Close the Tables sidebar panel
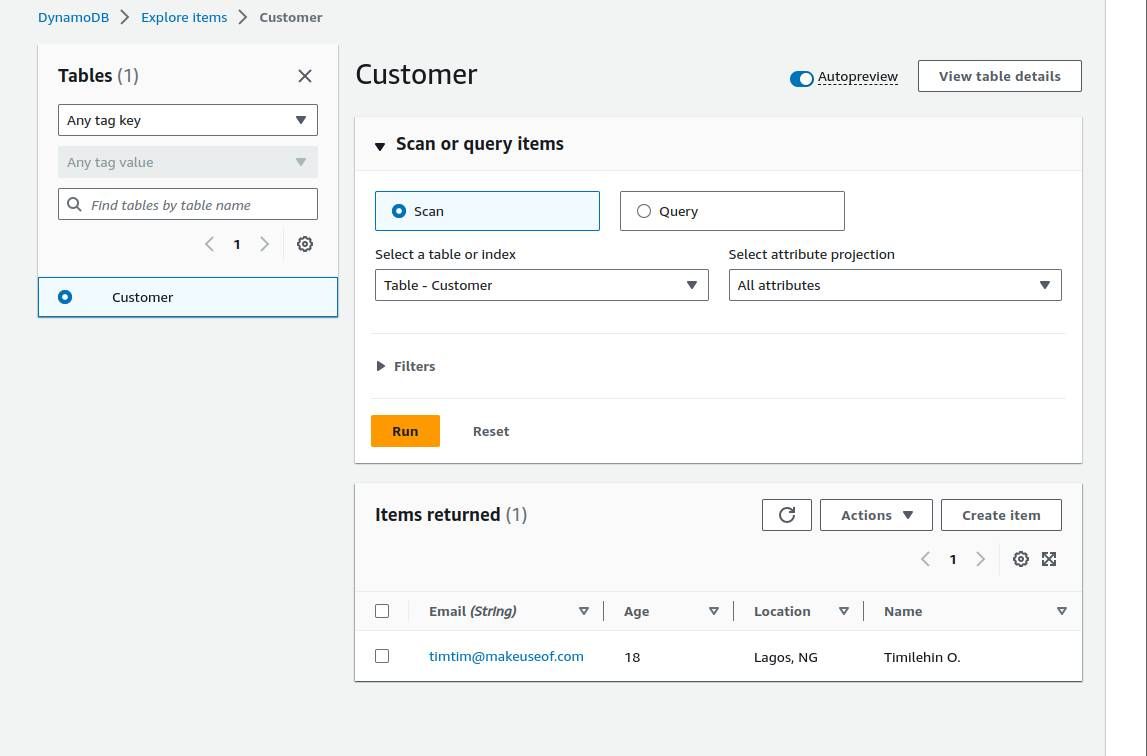This screenshot has width=1147, height=756. coord(304,76)
